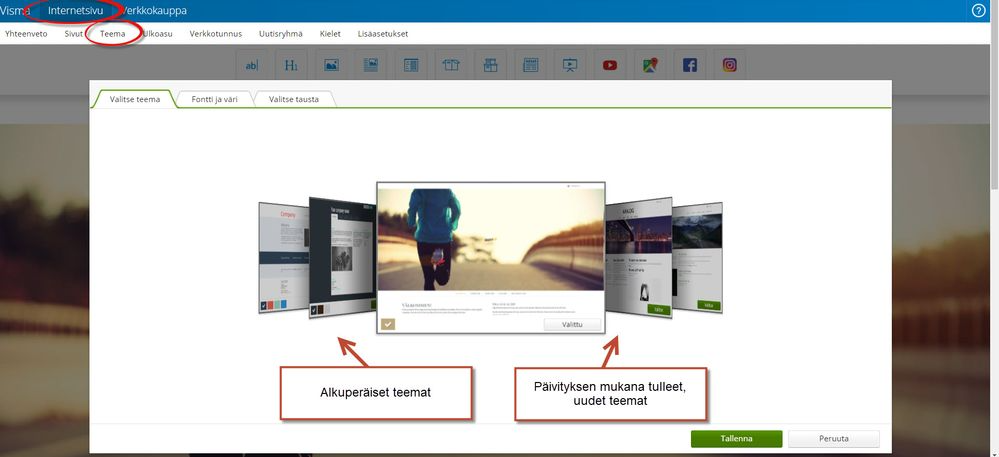Open the Uutisryhmä menu item
This screenshot has height=457, width=999.
[281, 34]
